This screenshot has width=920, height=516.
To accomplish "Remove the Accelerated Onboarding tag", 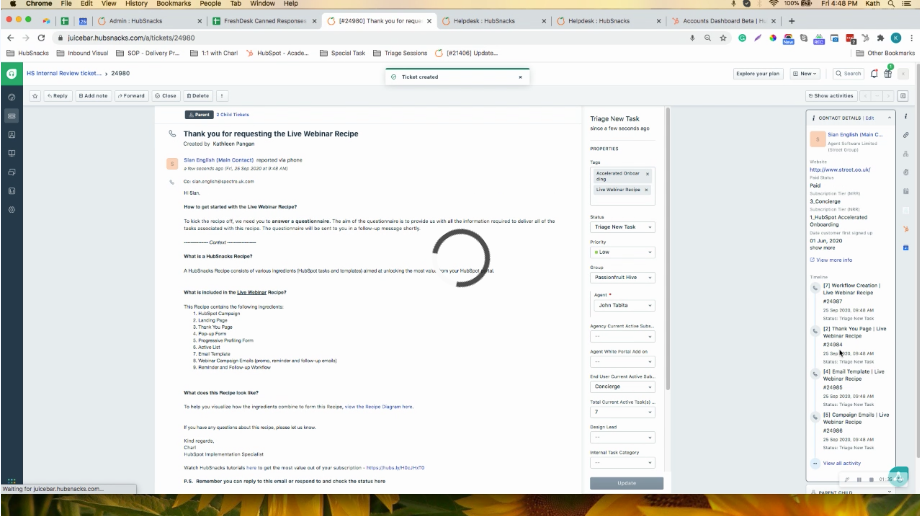I will tap(647, 174).
